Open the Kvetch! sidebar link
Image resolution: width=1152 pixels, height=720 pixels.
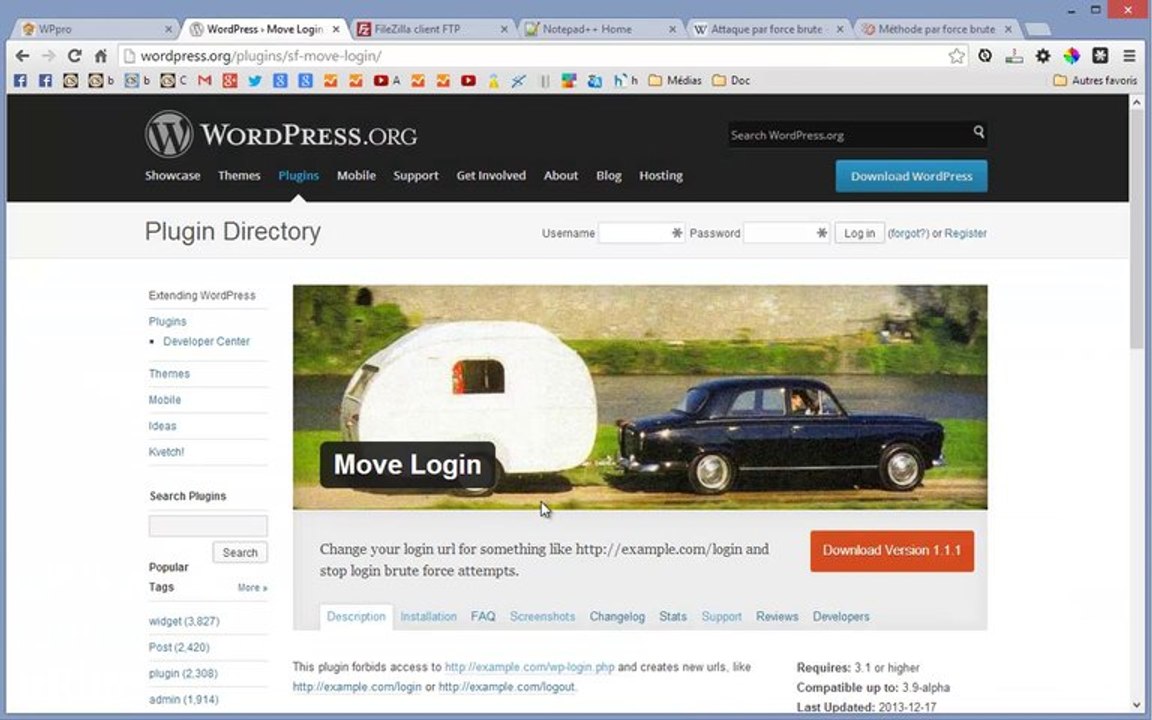coord(166,452)
